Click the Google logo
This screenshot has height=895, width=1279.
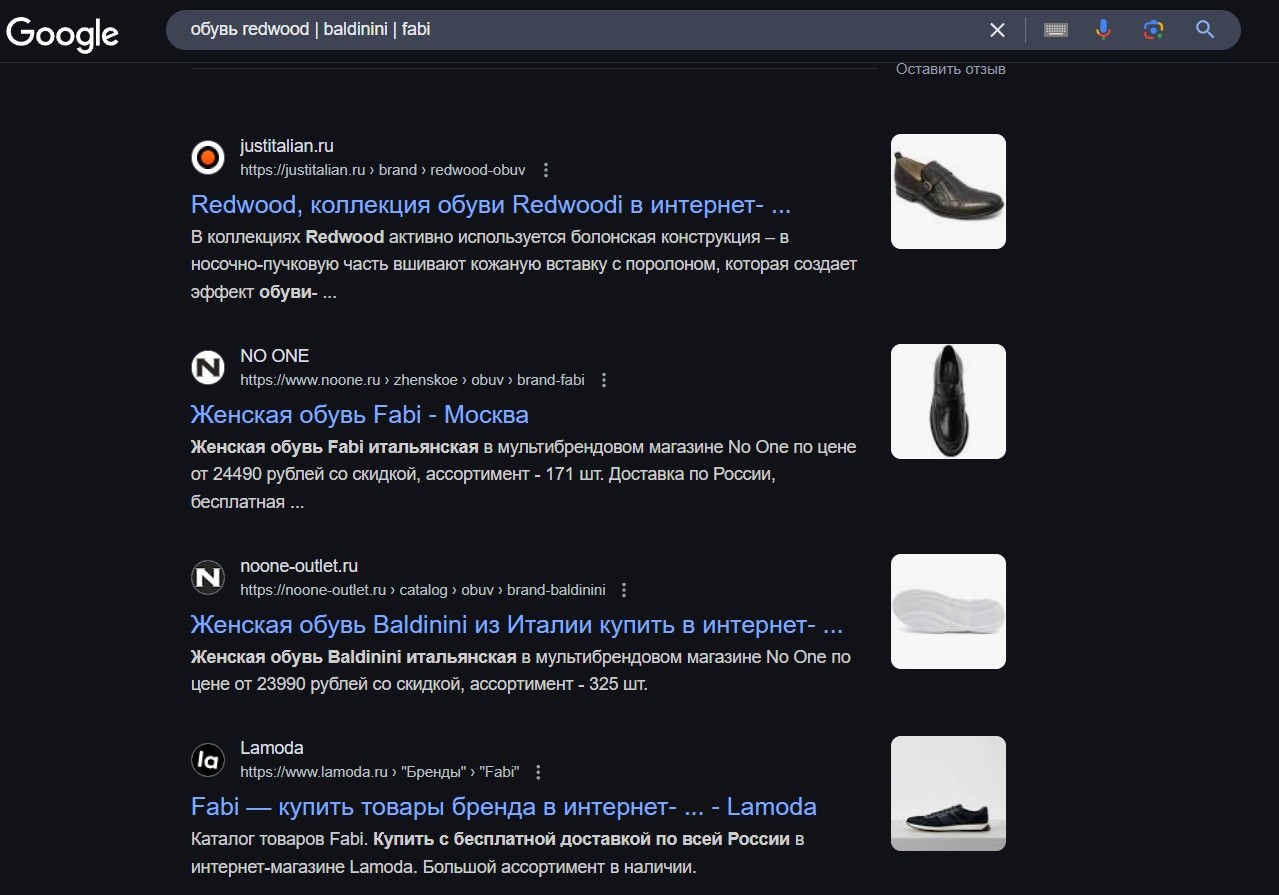pos(62,33)
